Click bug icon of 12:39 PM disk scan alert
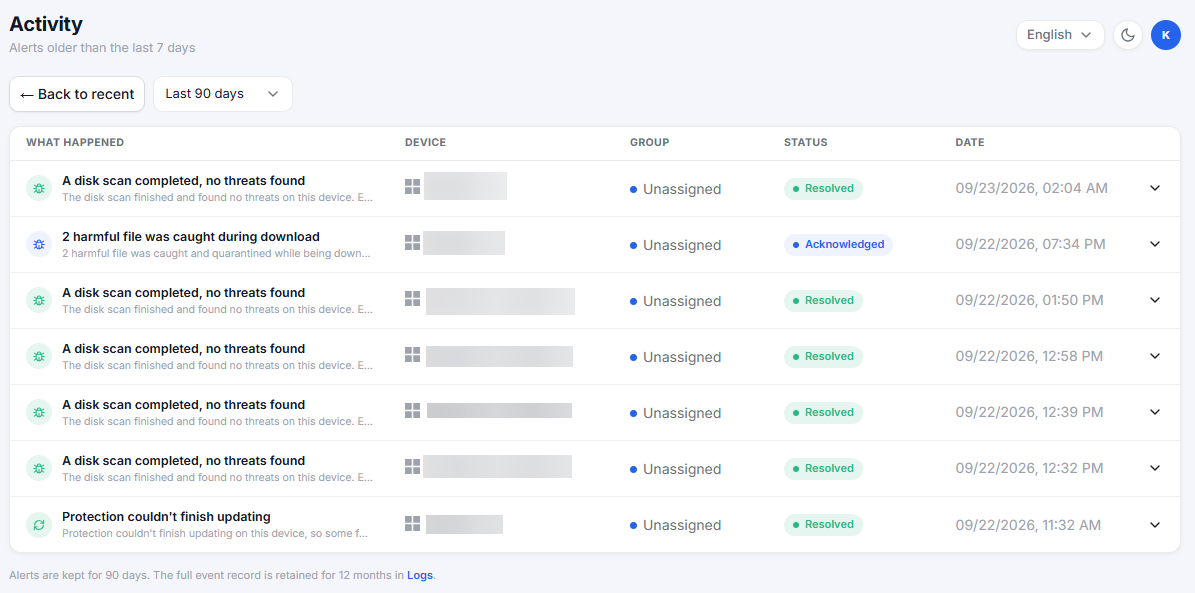This screenshot has width=1195, height=593. pos(39,412)
